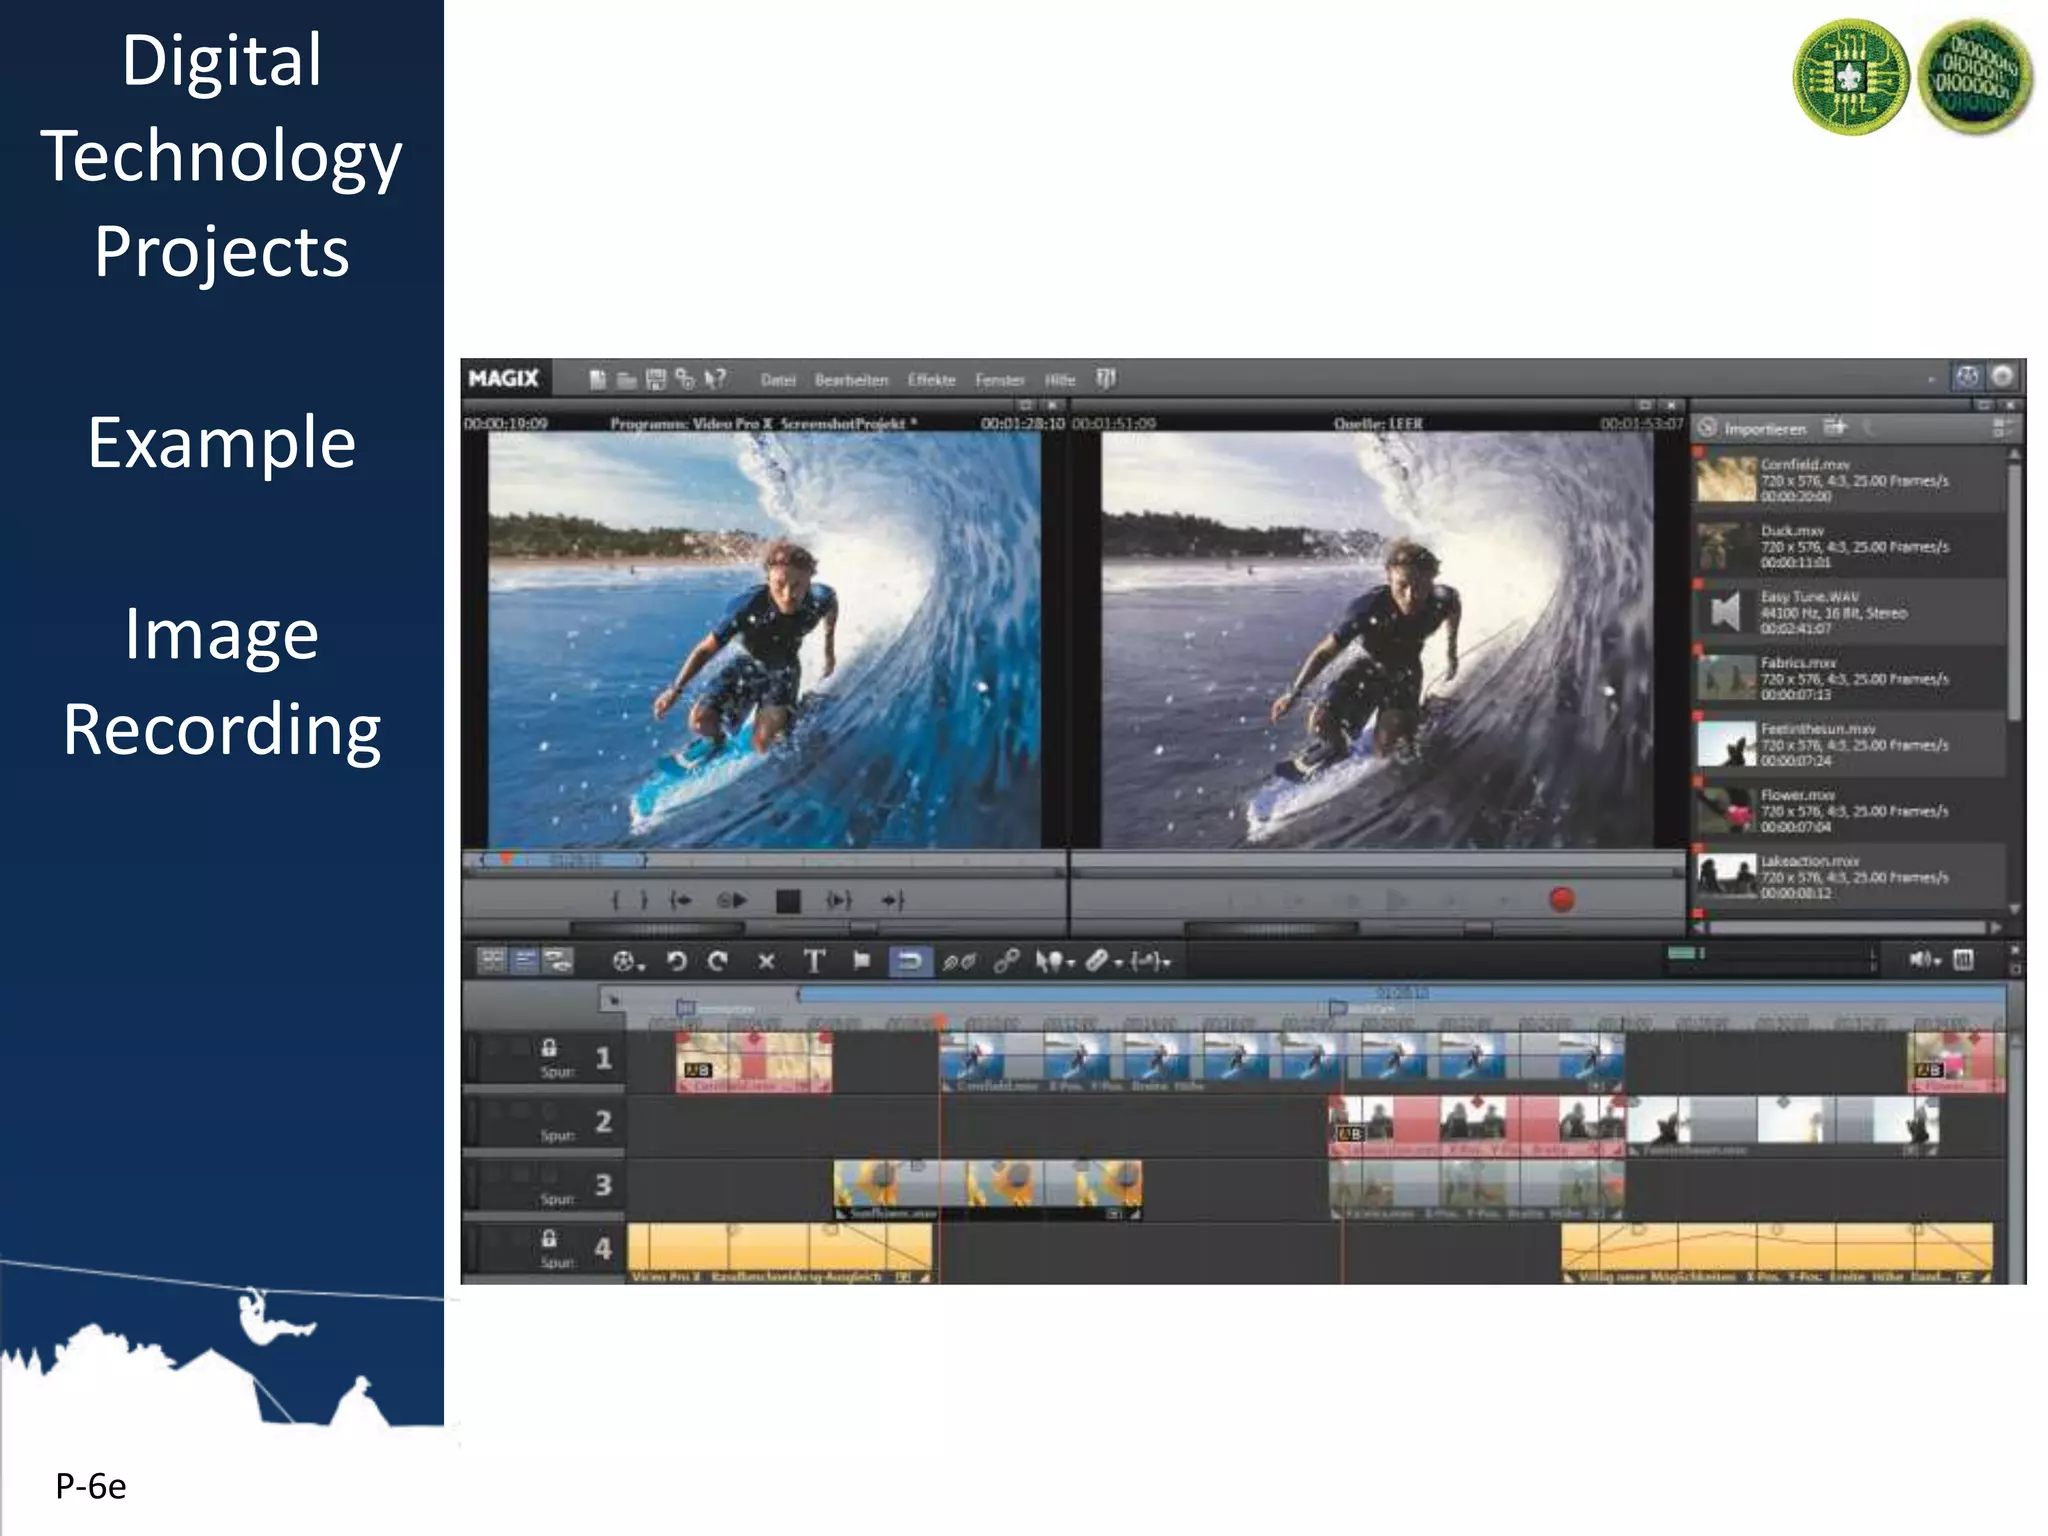The width and height of the screenshot is (2048, 1536).
Task: Set out-point with the right brace button
Action: 644,901
